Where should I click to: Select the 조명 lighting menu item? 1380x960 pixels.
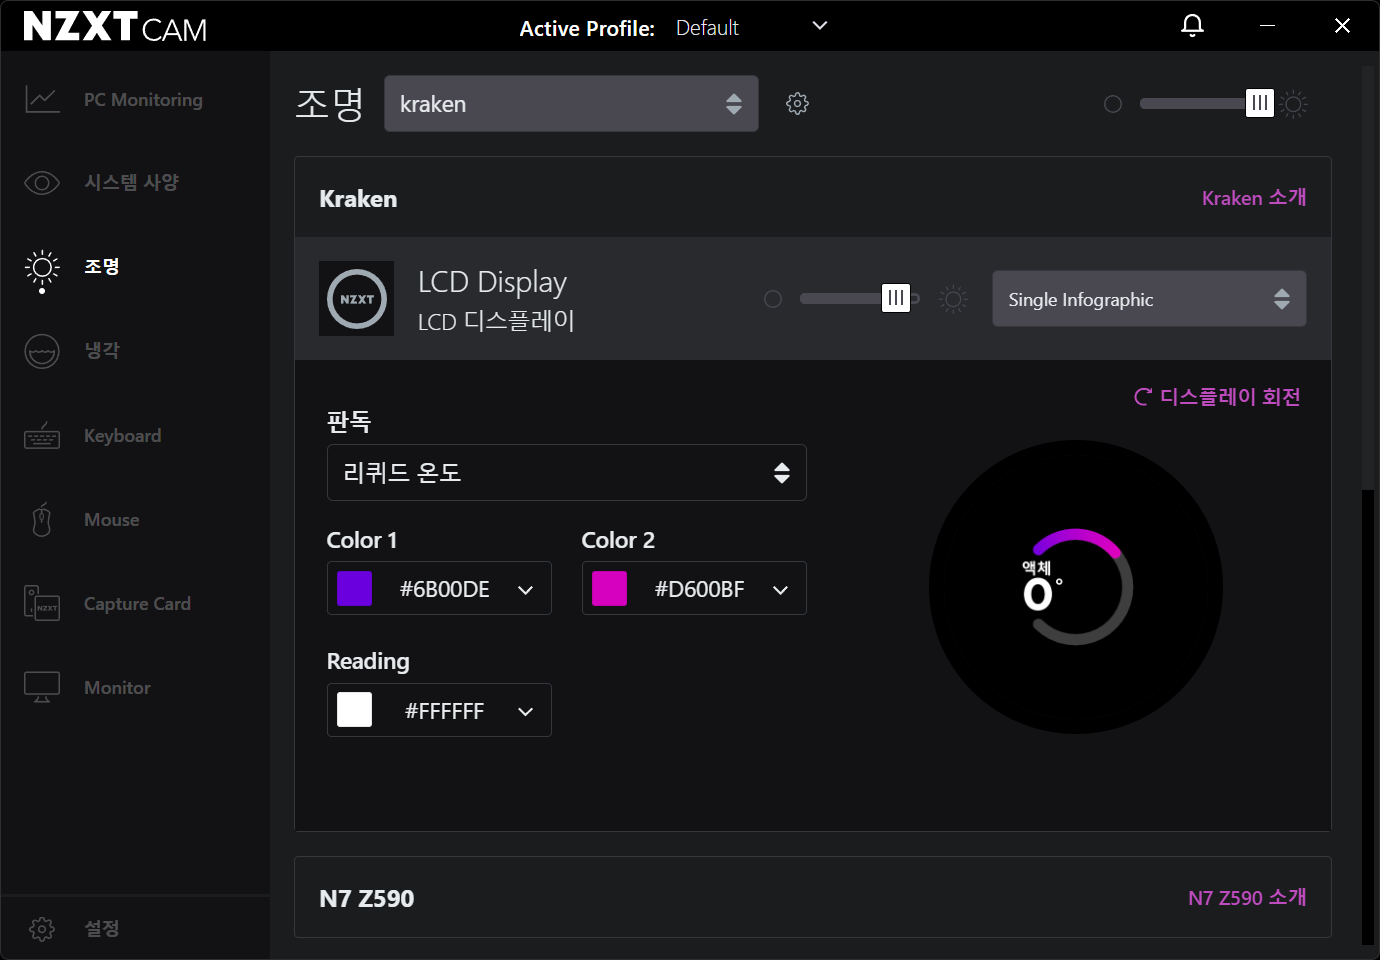coord(101,267)
